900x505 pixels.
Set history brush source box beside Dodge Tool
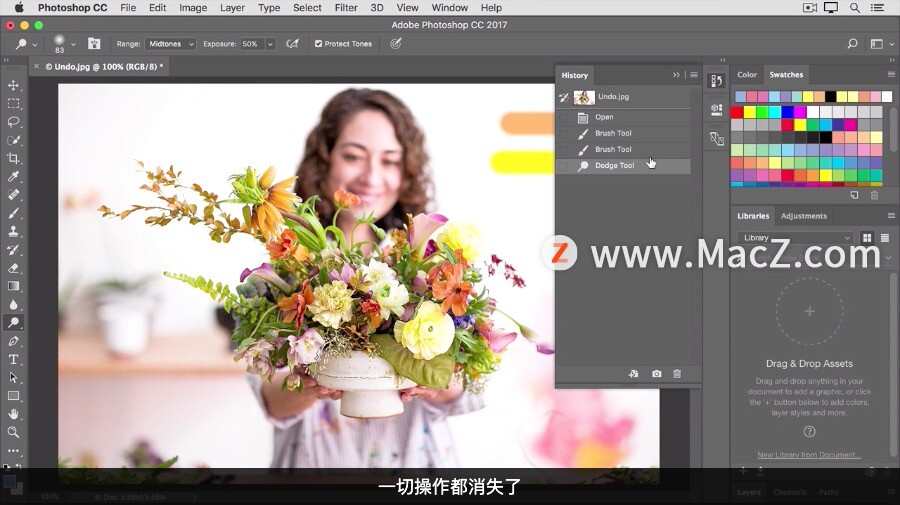(x=564, y=166)
